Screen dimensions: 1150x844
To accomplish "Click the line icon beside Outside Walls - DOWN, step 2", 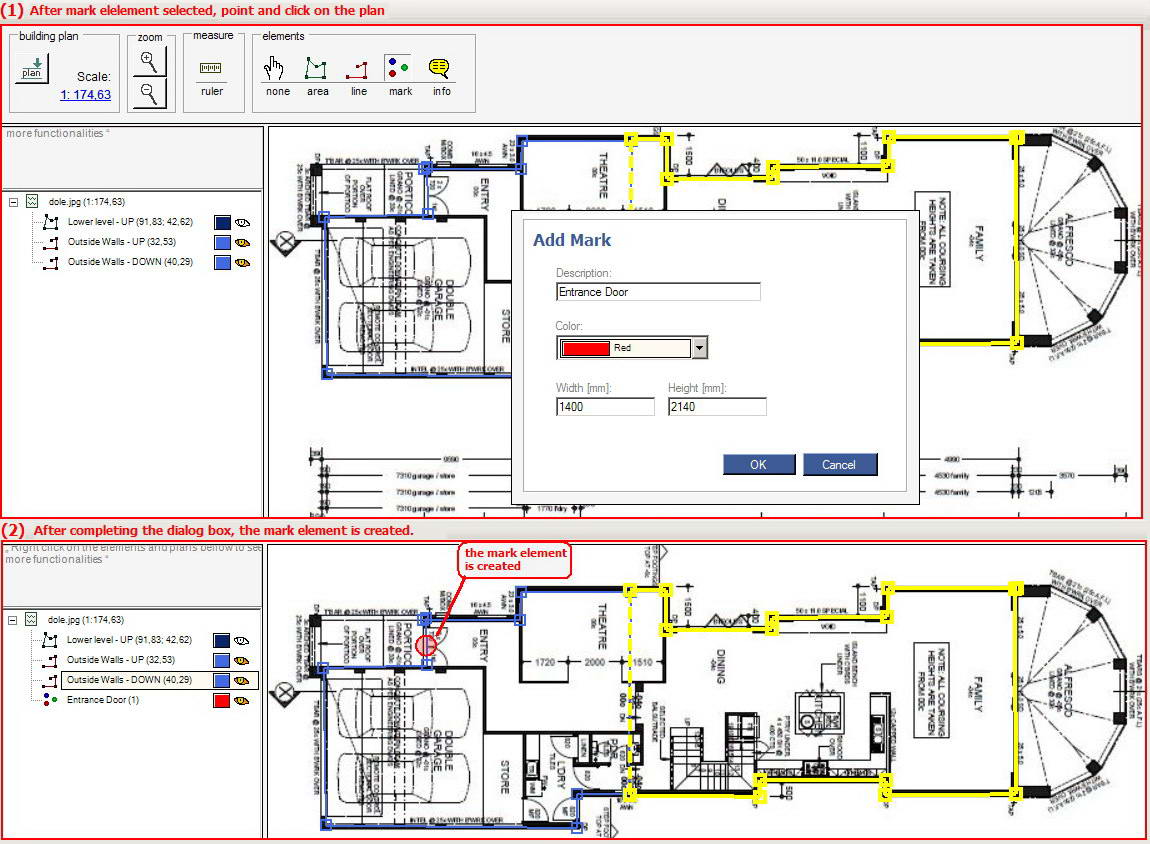I will tap(50, 680).
